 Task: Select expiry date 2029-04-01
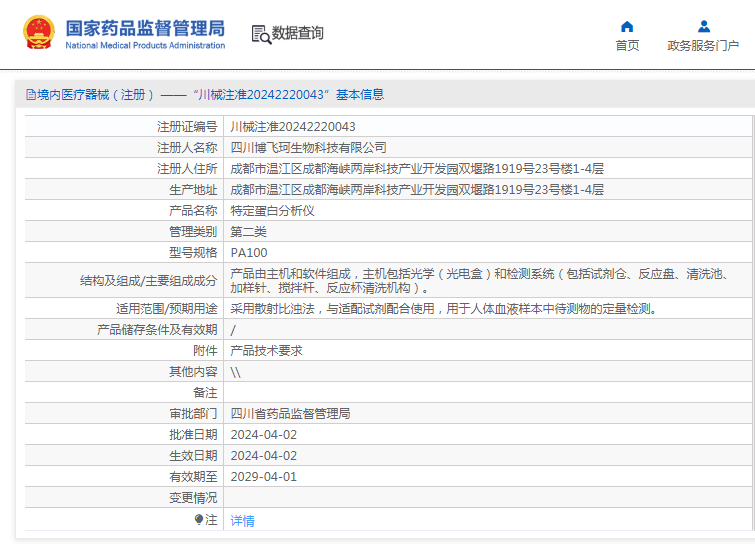tap(263, 477)
